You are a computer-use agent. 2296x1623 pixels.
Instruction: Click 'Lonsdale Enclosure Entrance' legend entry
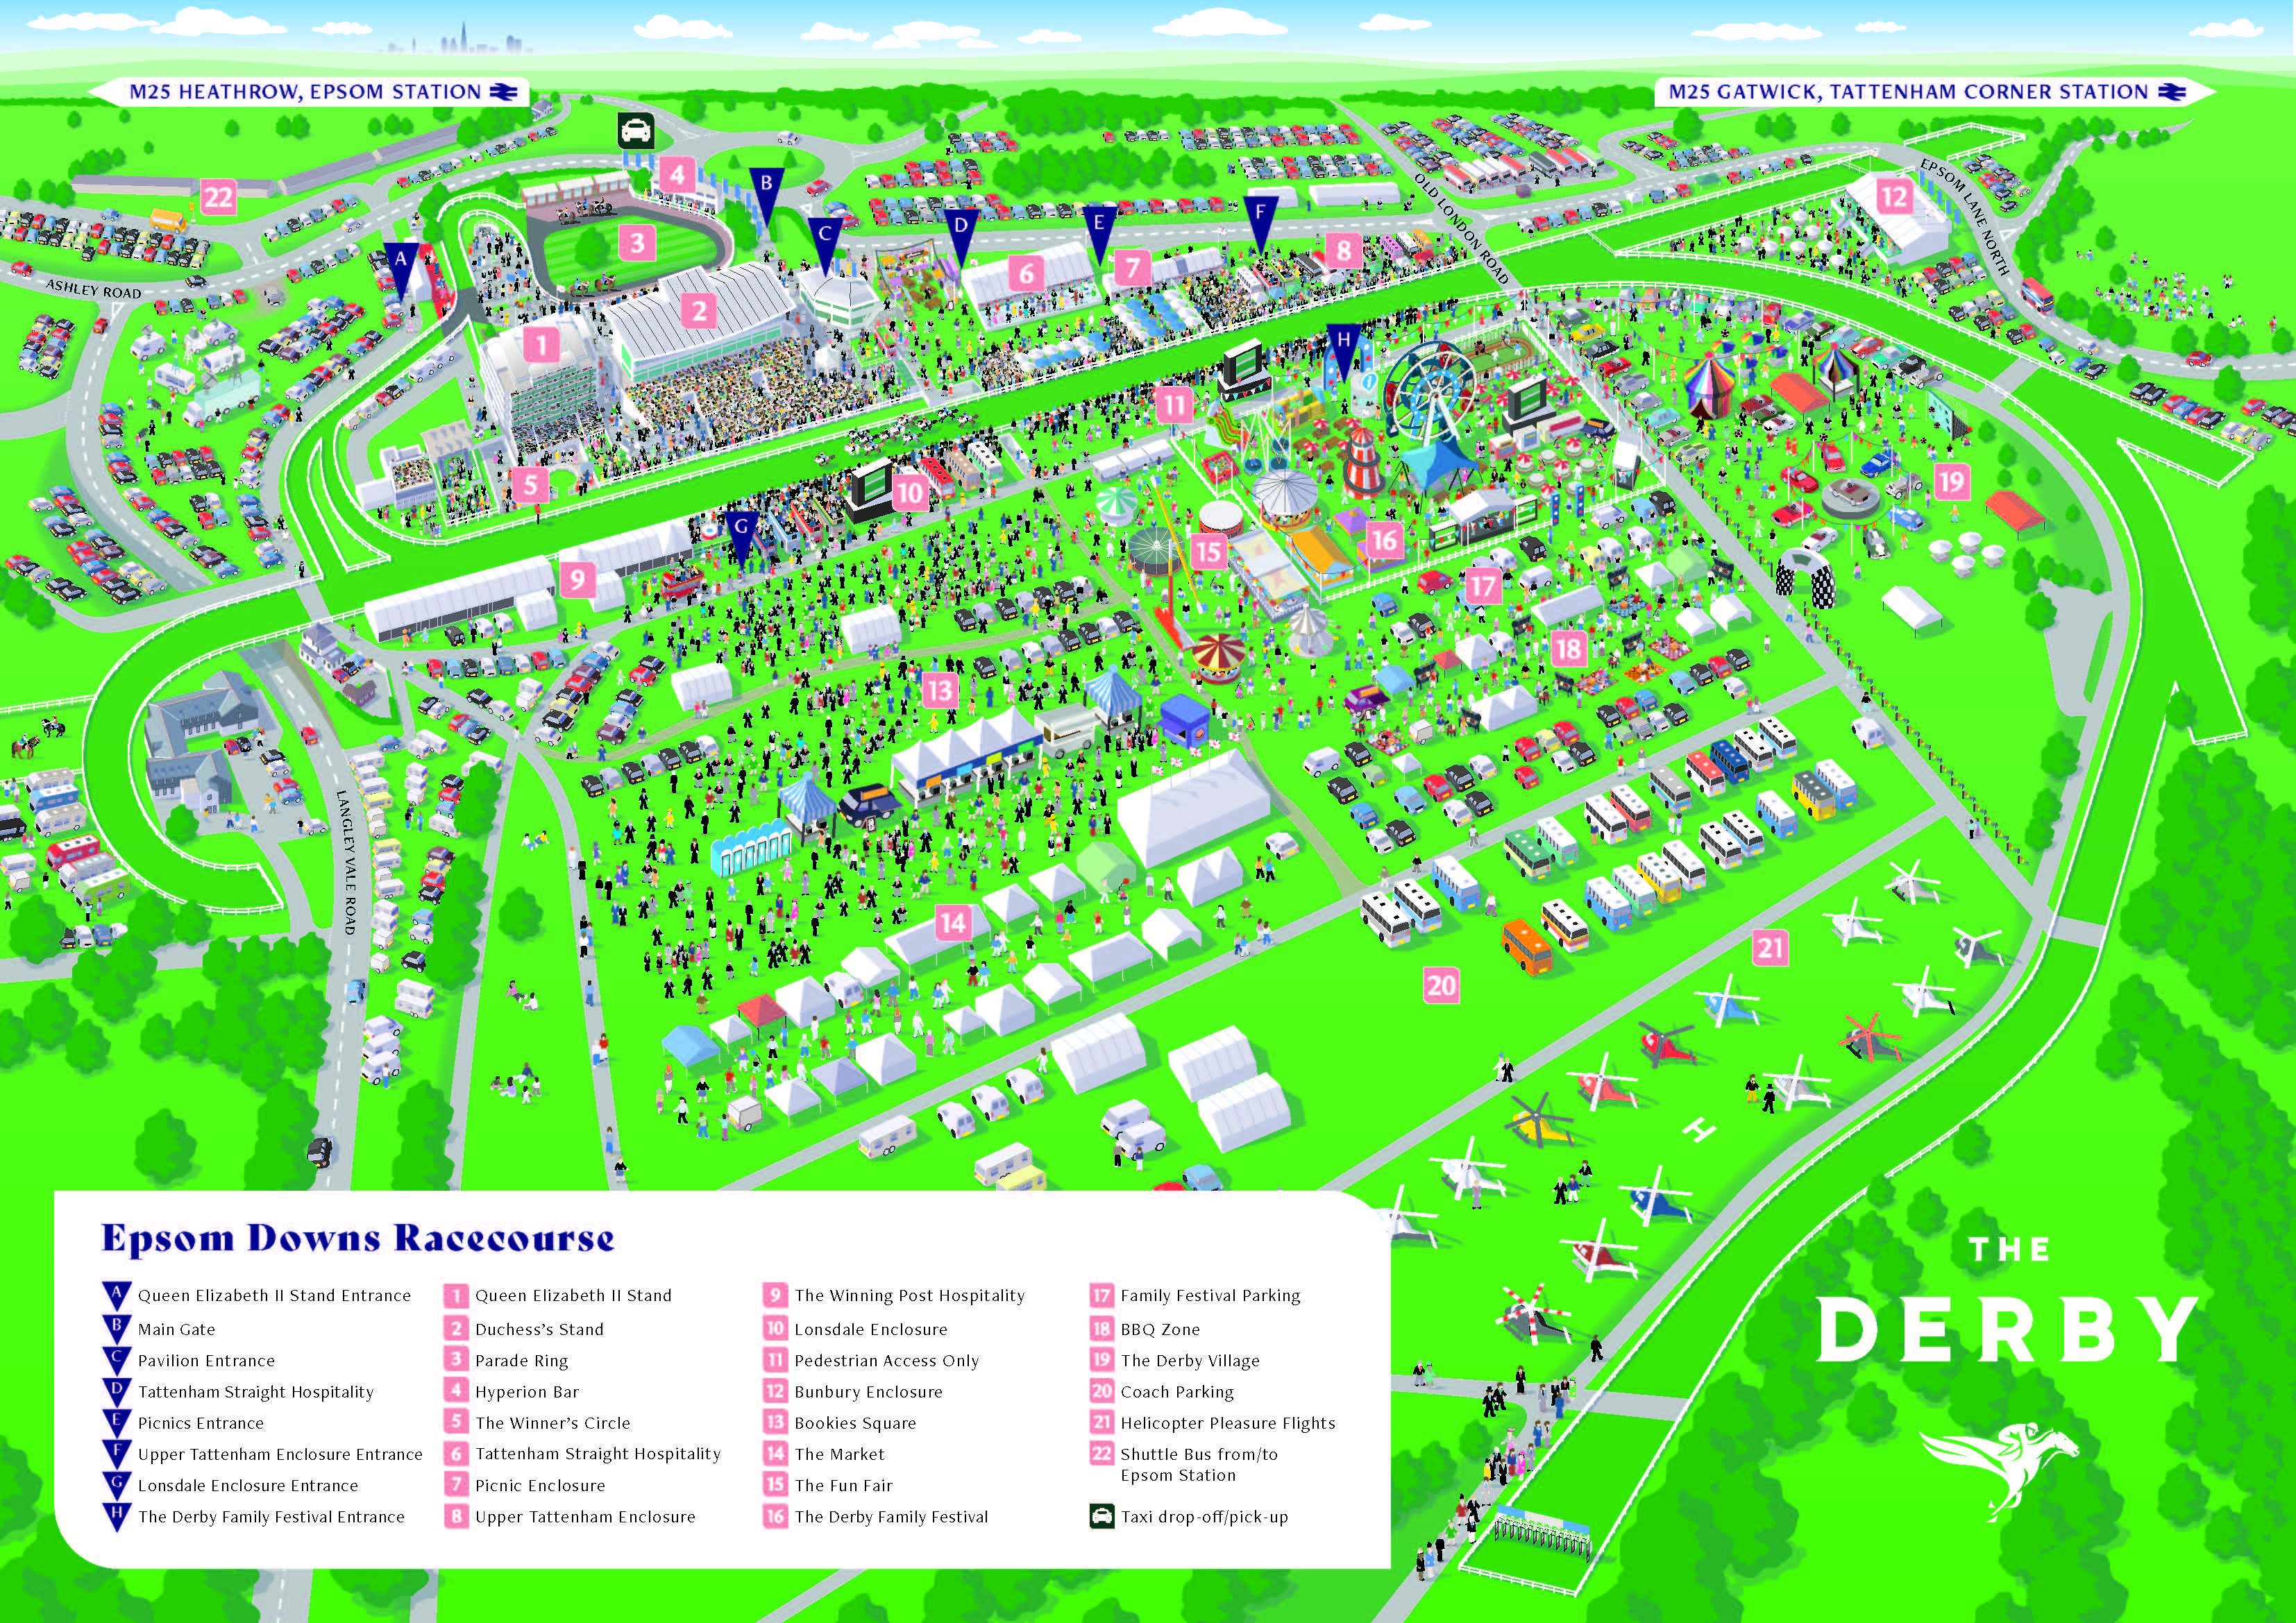[248, 1485]
